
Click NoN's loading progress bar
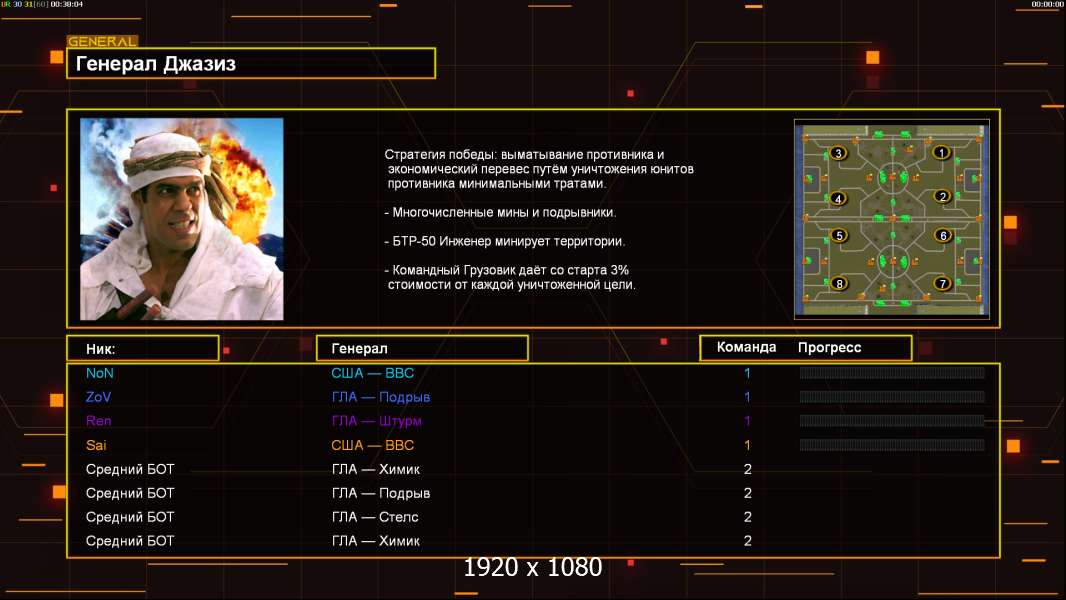point(892,372)
